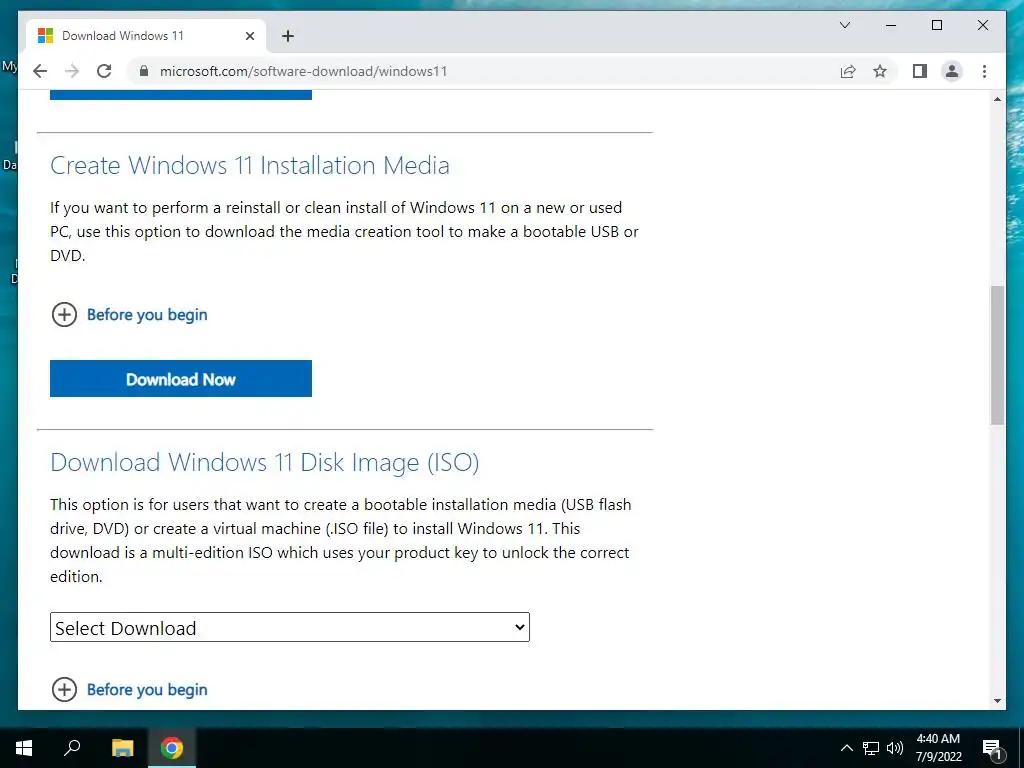1024x768 pixels.
Task: Open network status tray icon
Action: pos(871,748)
